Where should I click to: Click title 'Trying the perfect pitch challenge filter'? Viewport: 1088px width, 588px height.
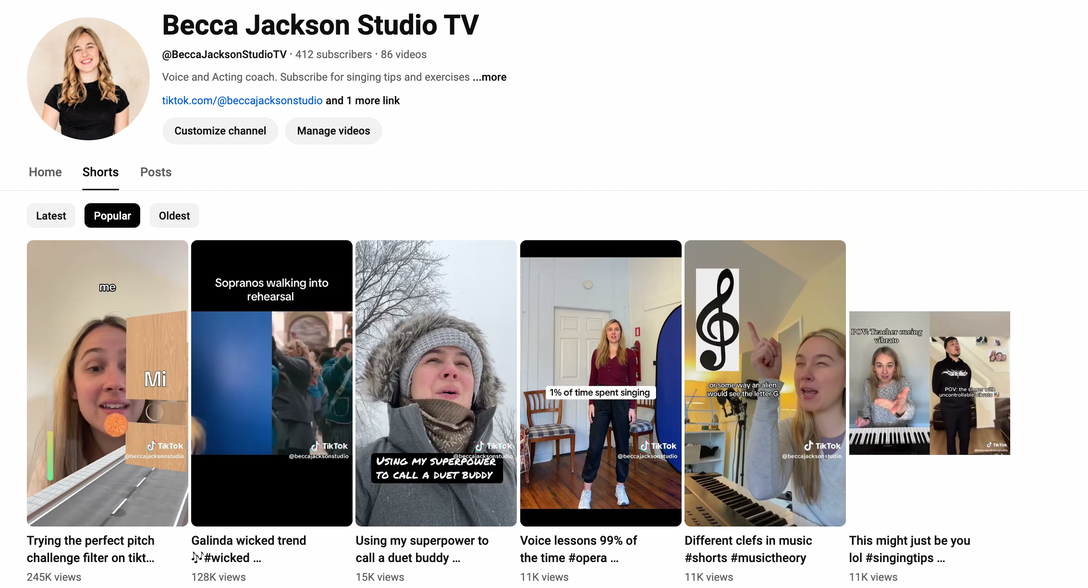coord(91,549)
